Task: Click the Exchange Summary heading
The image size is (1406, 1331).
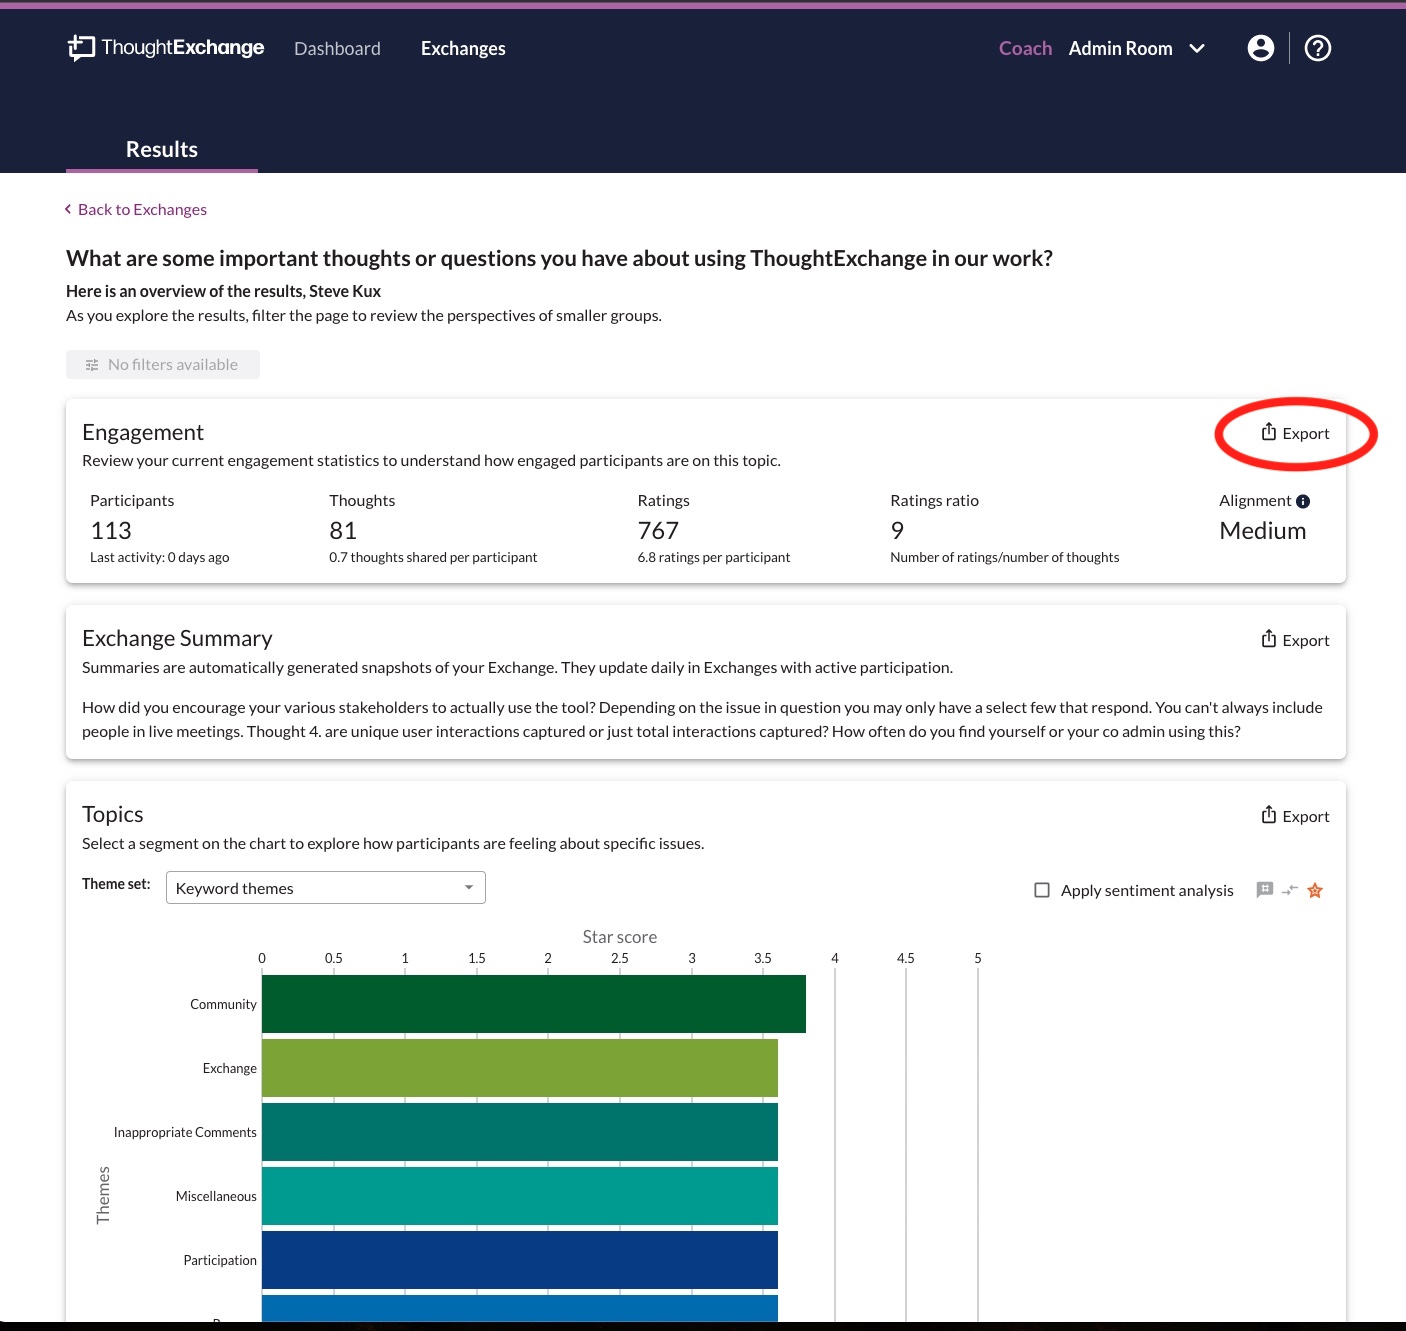Action: point(177,638)
